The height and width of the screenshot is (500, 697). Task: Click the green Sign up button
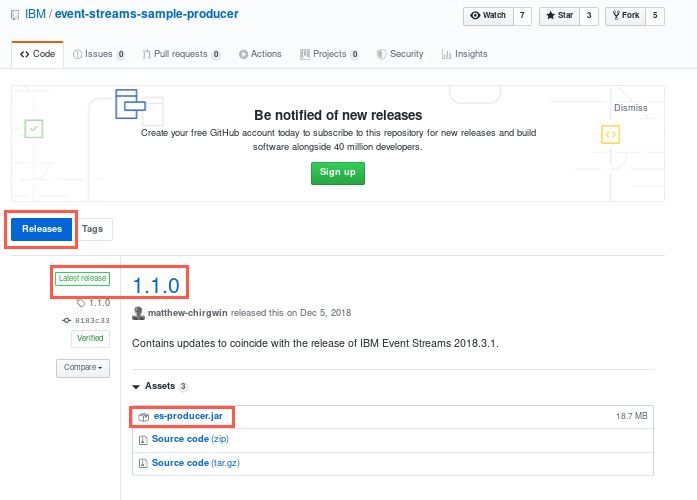coord(338,173)
